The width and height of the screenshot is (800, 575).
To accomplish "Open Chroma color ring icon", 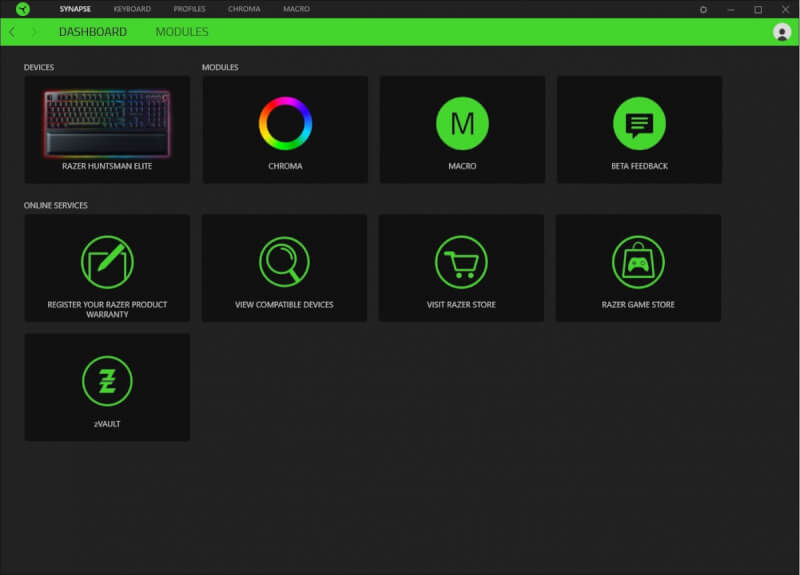I will (285, 123).
